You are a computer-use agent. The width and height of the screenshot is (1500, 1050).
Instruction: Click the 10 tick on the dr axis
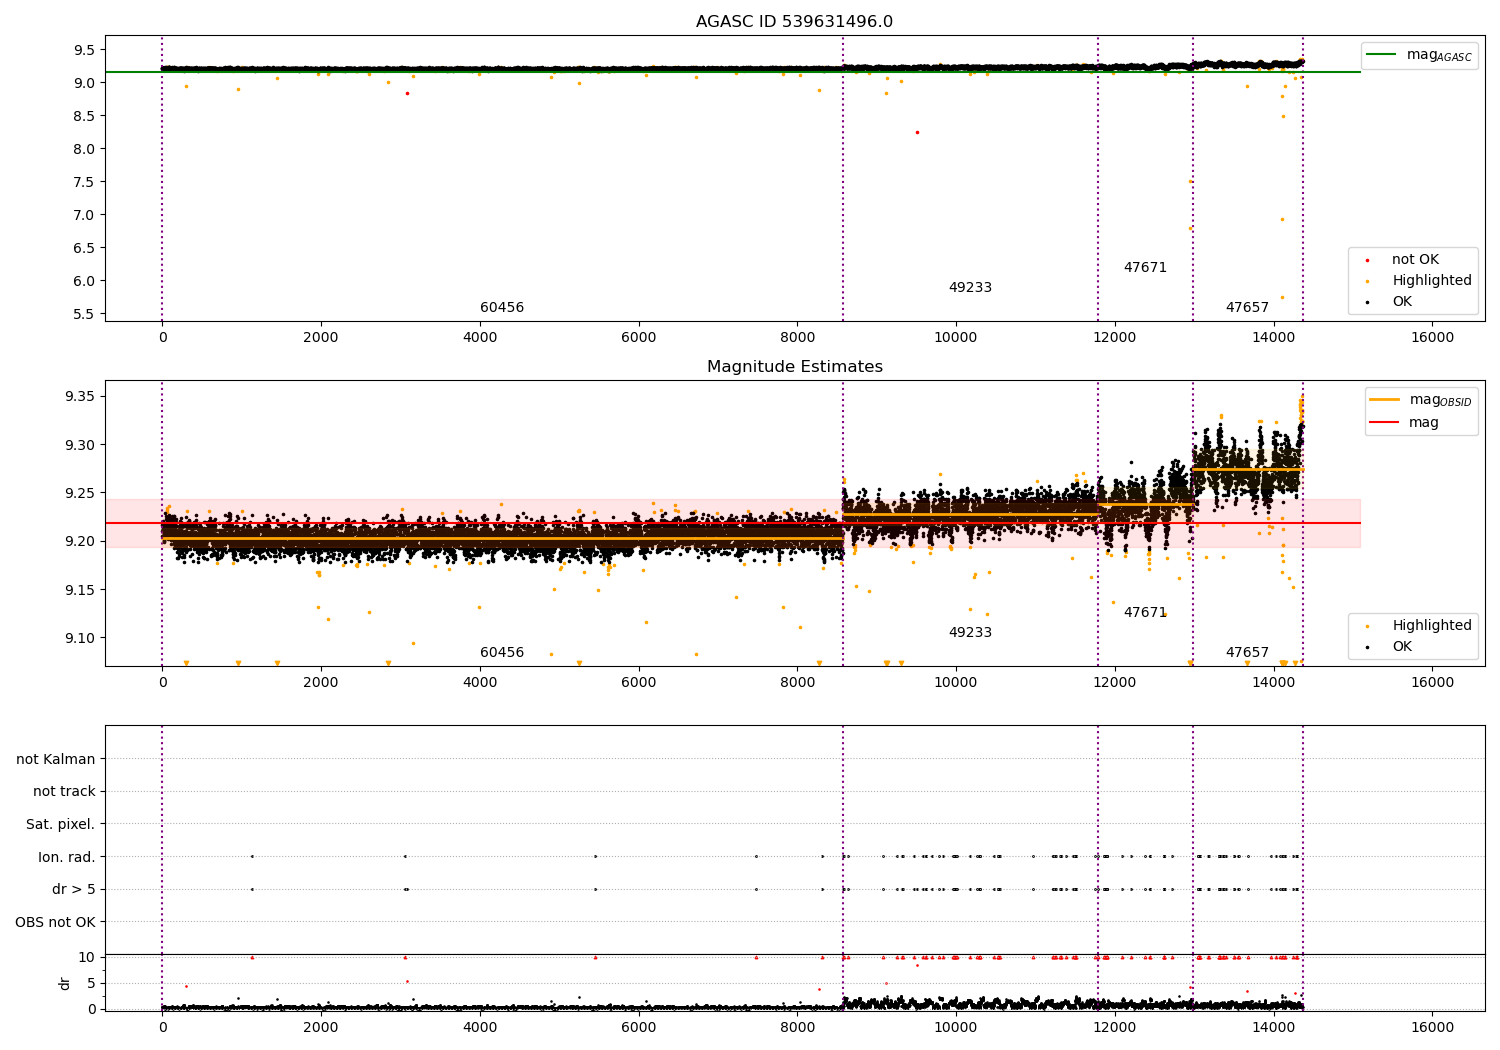pyautogui.click(x=87, y=958)
